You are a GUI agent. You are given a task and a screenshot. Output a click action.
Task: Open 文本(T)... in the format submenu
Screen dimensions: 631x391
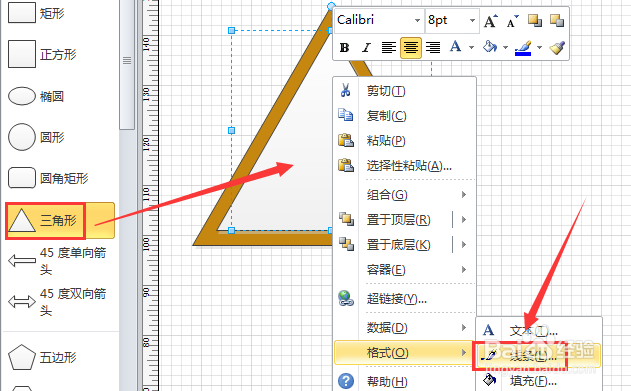pyautogui.click(x=539, y=331)
